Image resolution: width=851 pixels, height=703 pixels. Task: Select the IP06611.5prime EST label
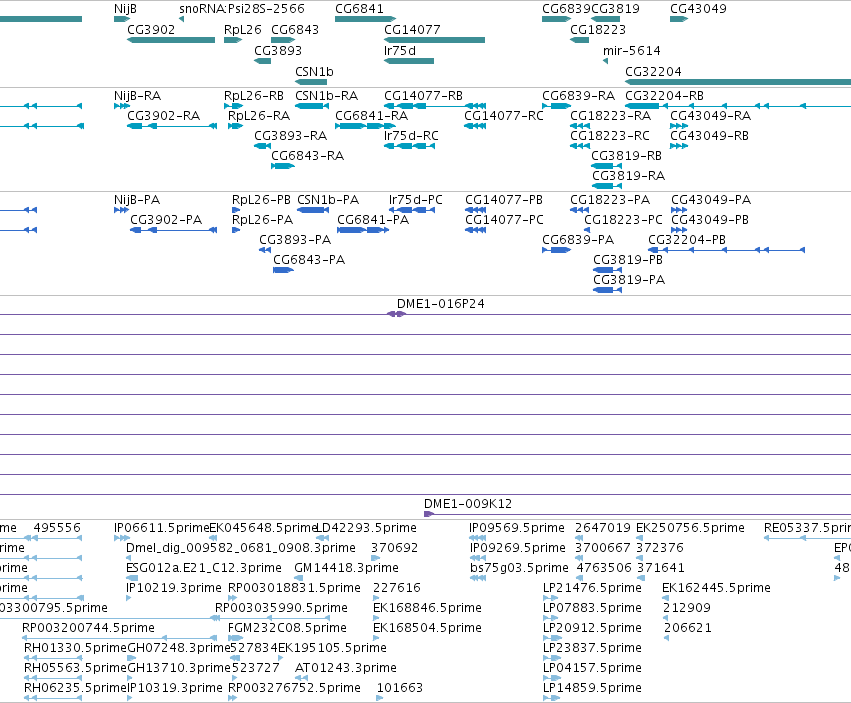(161, 528)
